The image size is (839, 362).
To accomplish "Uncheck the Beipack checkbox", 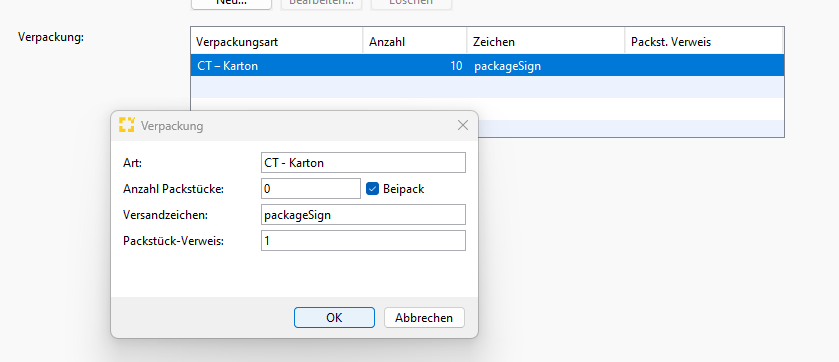I will [x=372, y=188].
